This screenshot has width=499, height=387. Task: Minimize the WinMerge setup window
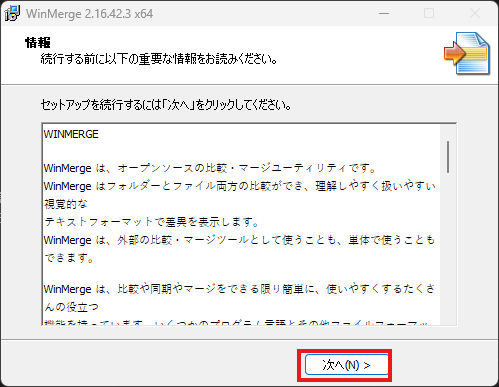(384, 13)
